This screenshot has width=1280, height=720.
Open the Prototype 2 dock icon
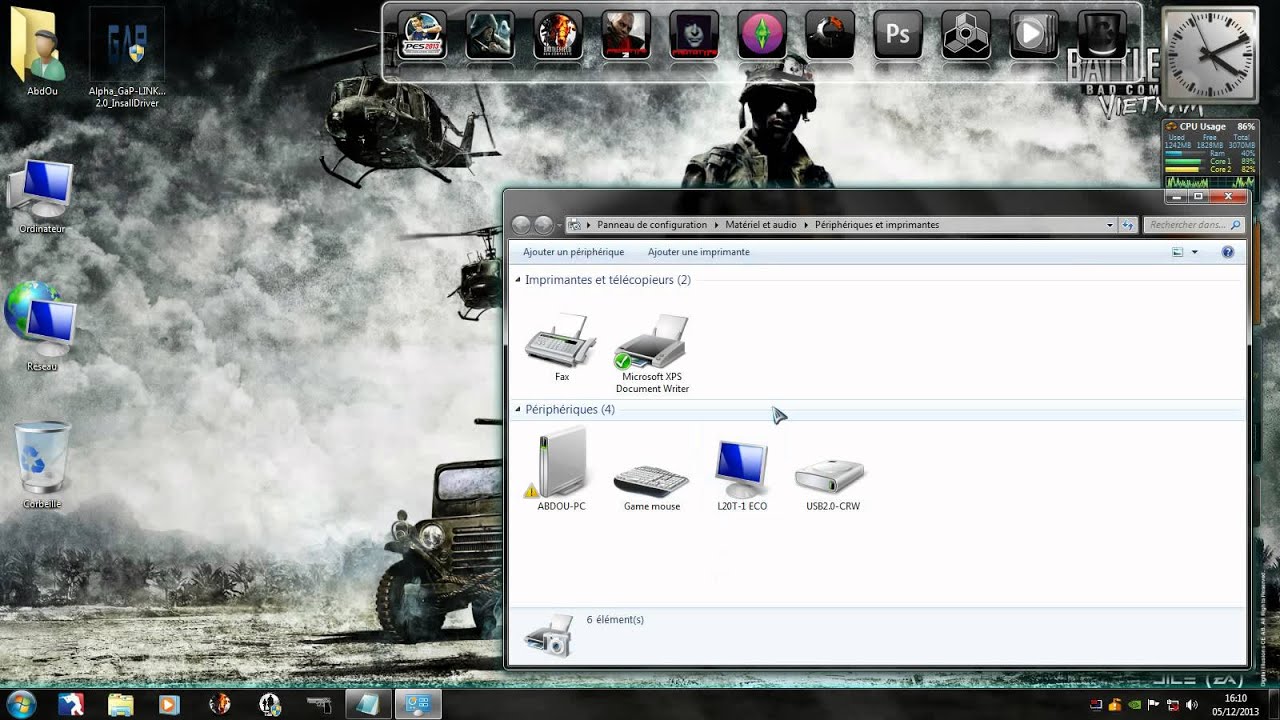pos(626,35)
